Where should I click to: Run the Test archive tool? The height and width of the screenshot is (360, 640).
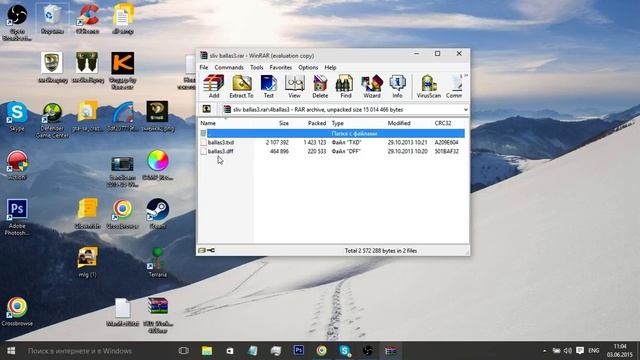(269, 87)
